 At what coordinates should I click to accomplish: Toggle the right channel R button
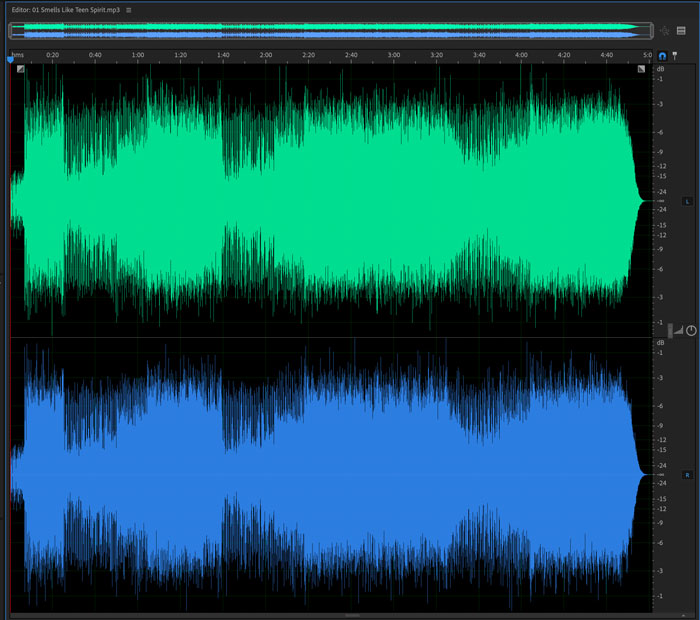687,475
